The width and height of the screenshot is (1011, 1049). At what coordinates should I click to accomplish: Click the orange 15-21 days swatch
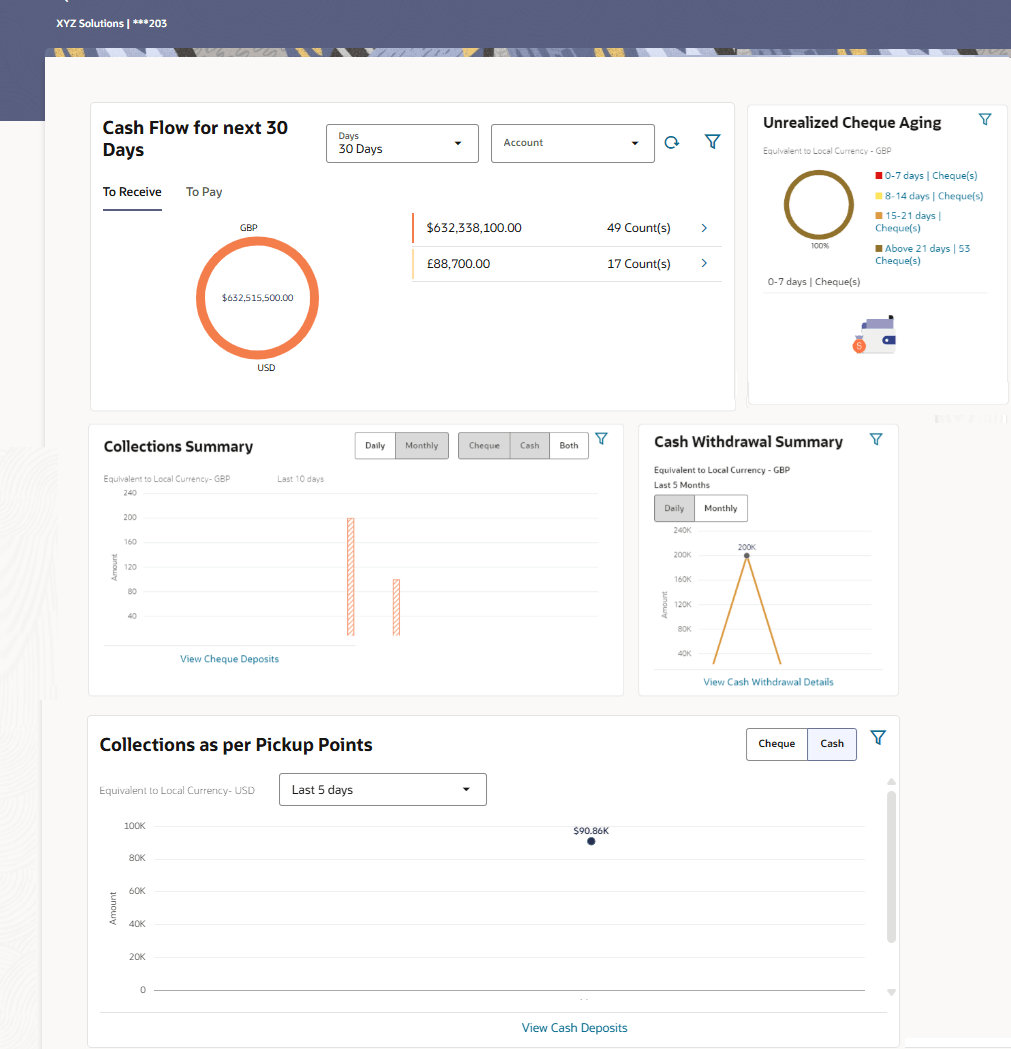pos(879,215)
